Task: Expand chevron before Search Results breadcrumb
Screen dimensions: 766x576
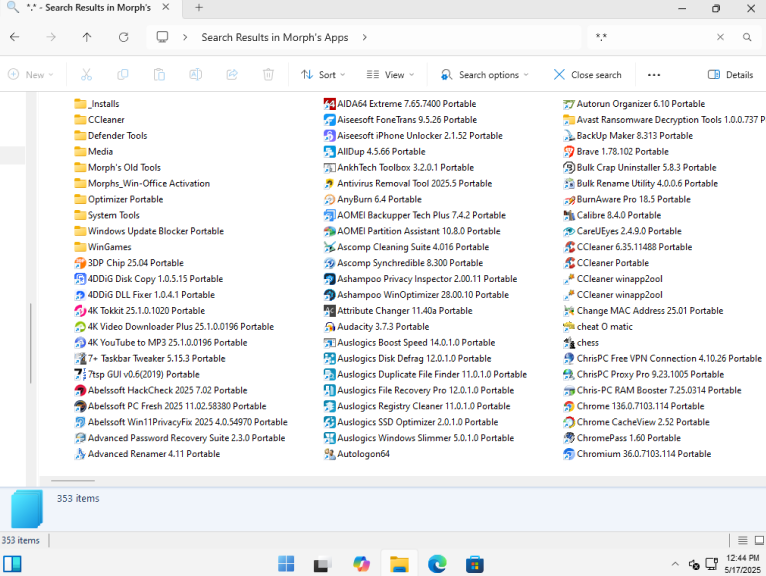Action: (x=185, y=37)
